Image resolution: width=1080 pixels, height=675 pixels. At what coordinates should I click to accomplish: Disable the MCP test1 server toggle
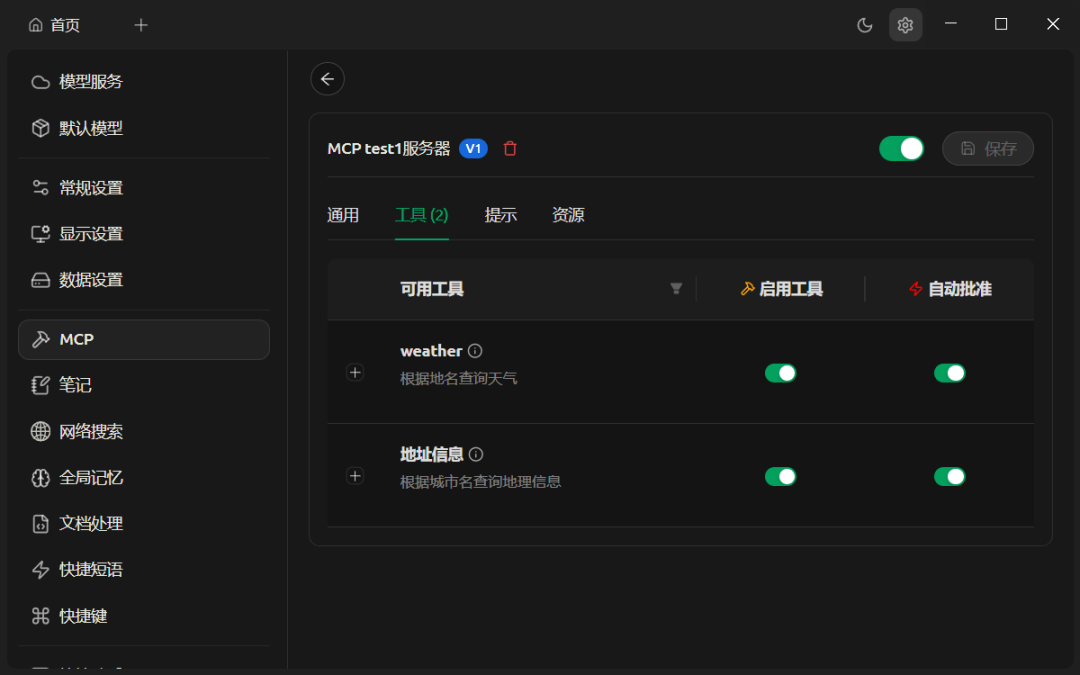(x=901, y=147)
